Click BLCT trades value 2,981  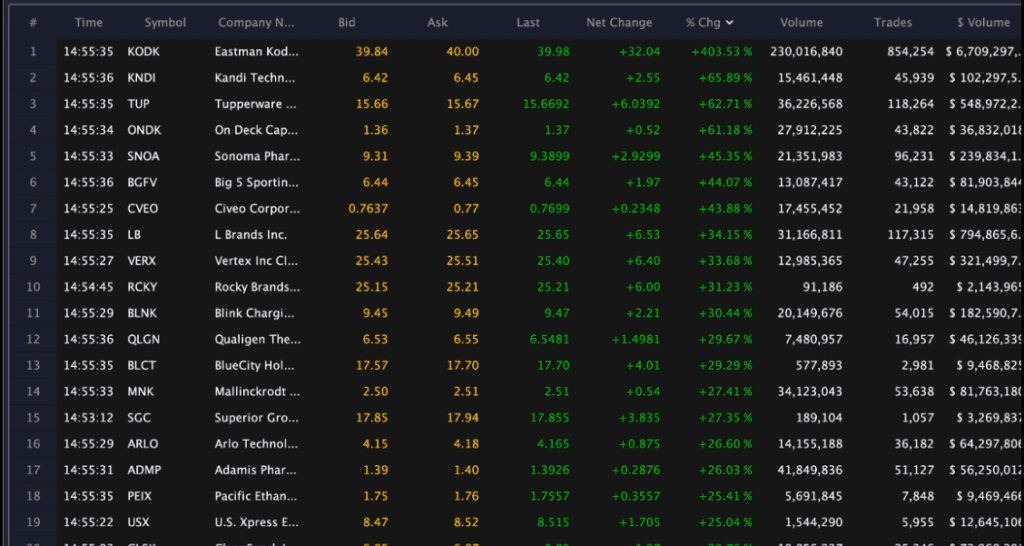click(x=918, y=365)
